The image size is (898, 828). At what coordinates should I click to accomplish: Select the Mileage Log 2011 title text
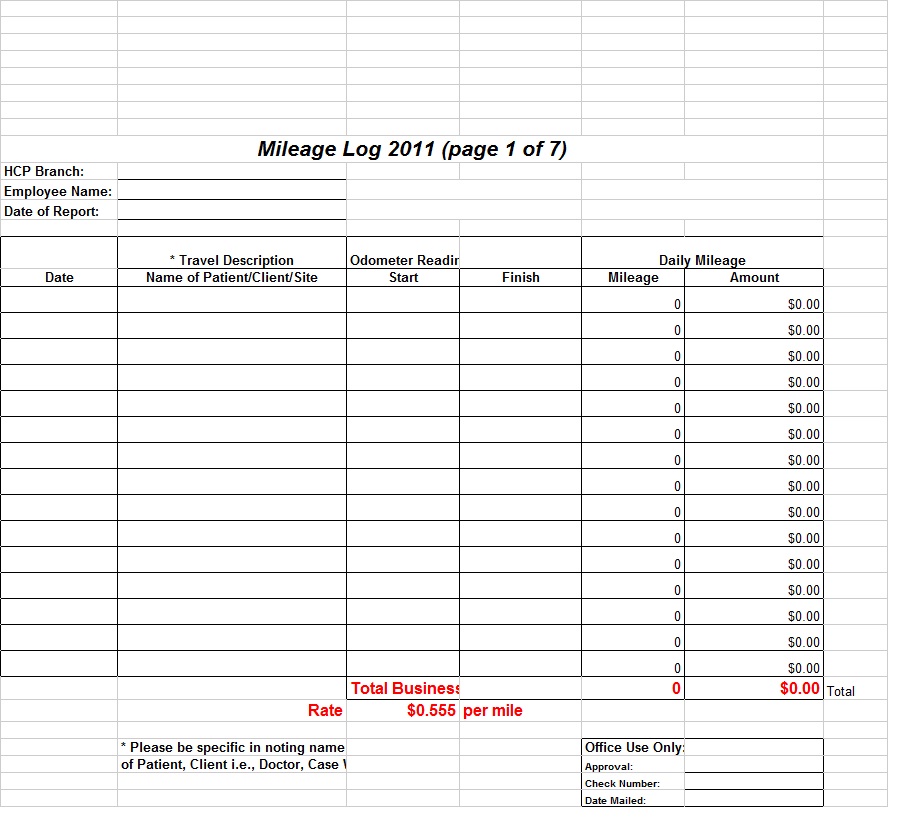[412, 149]
